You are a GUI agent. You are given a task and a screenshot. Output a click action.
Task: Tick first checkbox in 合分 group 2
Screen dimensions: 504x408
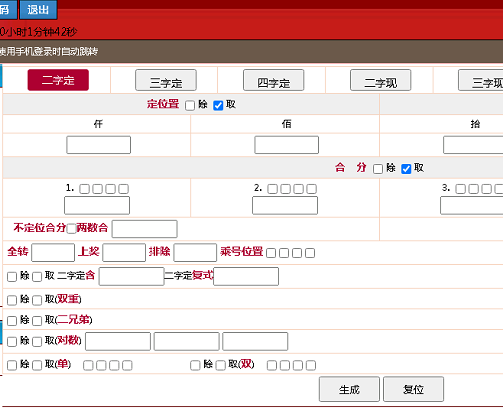click(x=272, y=189)
